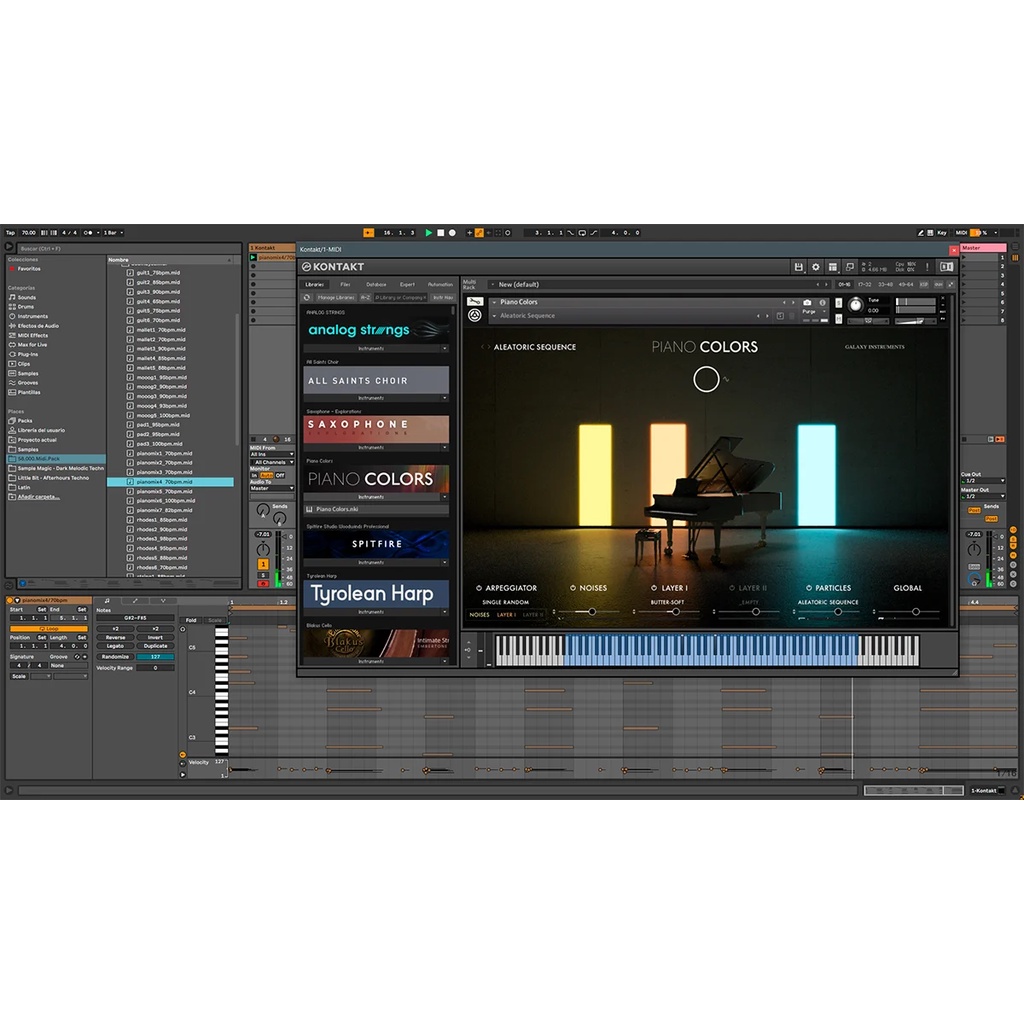Expand All Saints Choir Instruments dropdown
1024x1024 pixels.
[x=445, y=398]
